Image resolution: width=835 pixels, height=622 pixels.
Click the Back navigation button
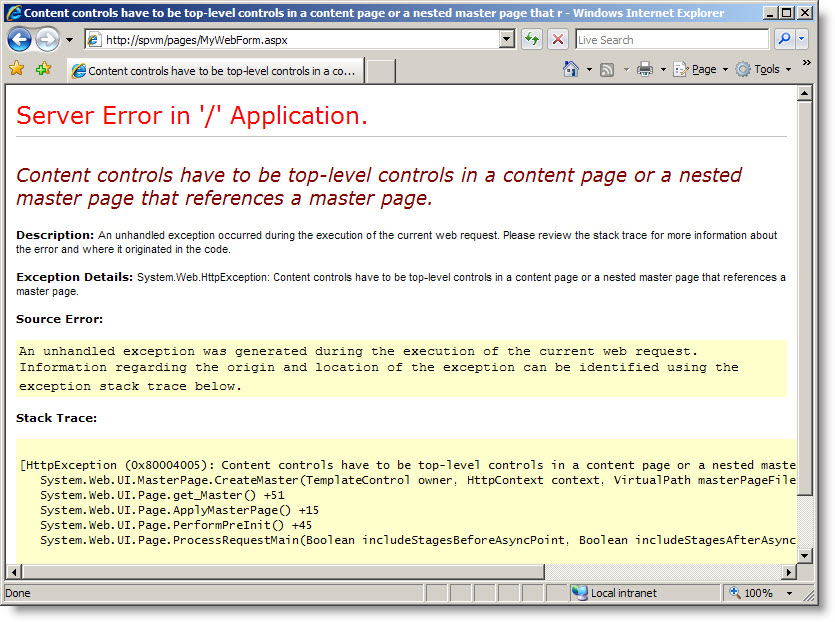[20, 40]
